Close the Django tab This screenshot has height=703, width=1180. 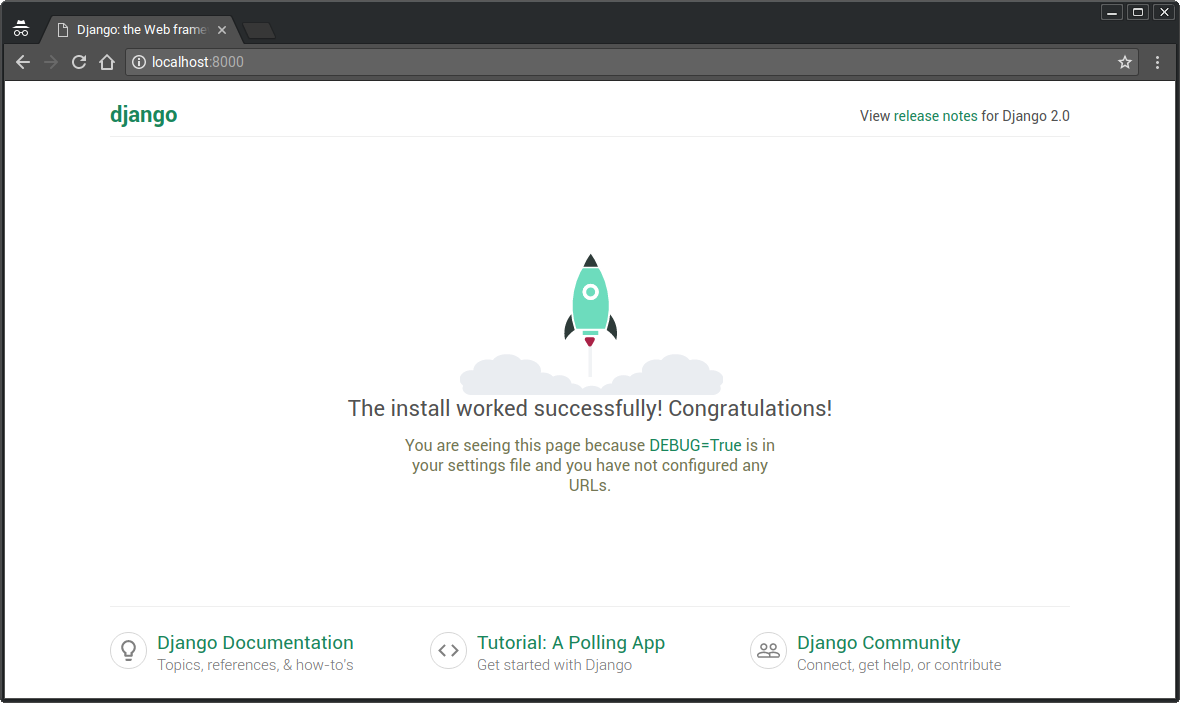pos(221,29)
